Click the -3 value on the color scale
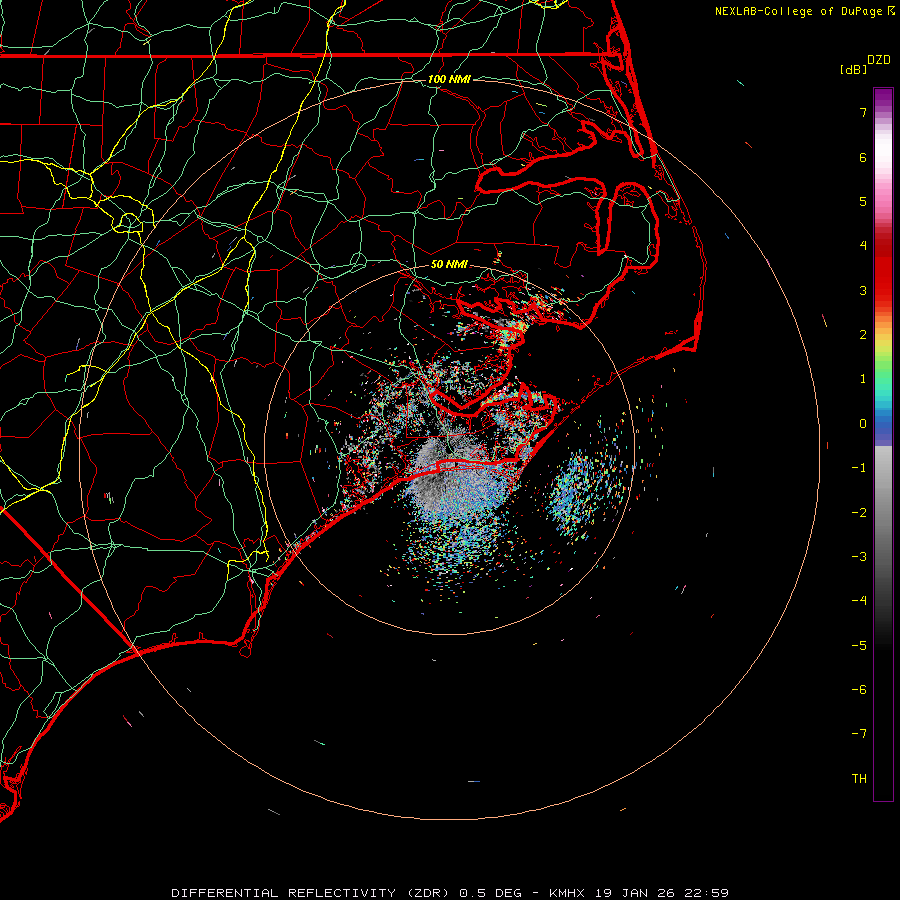900x900 pixels. click(859, 557)
